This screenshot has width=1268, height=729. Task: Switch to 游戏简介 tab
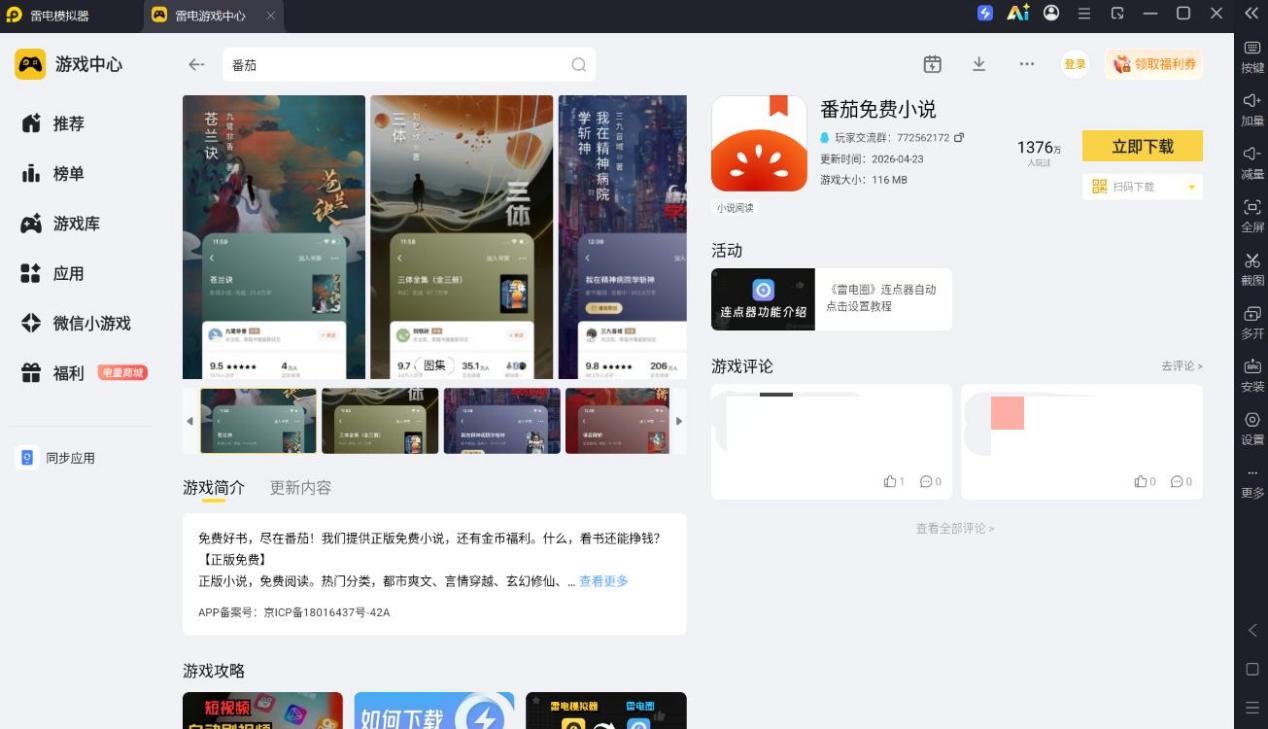(x=213, y=488)
